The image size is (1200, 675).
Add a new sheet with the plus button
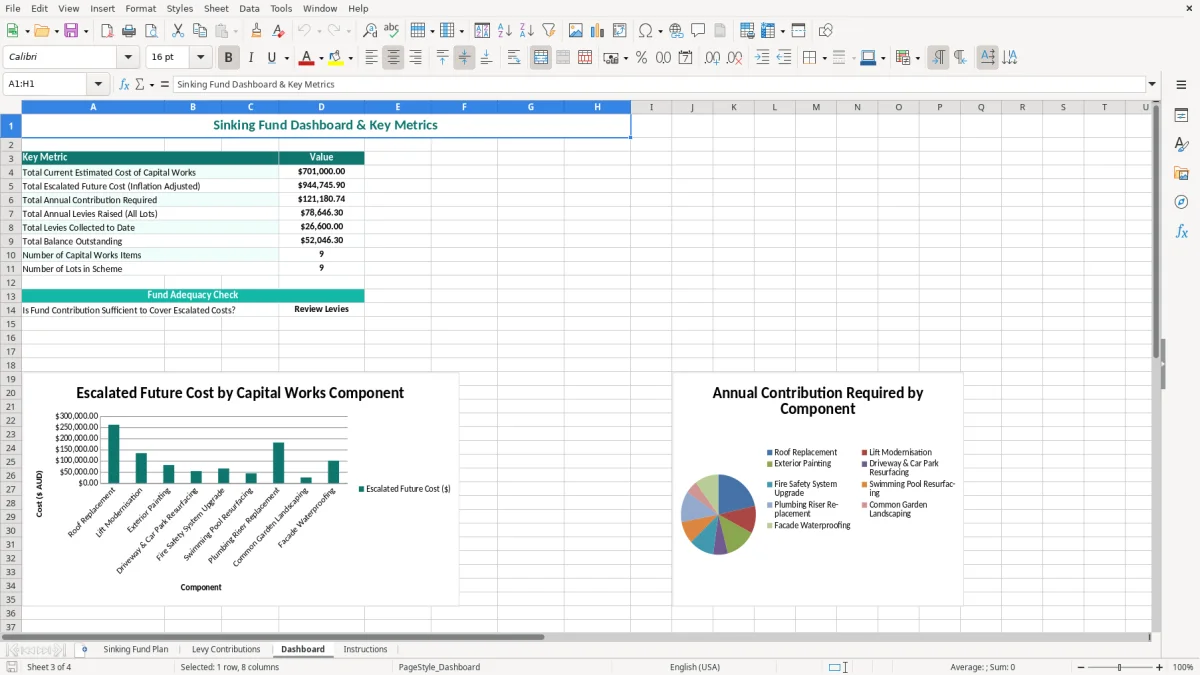click(x=84, y=649)
